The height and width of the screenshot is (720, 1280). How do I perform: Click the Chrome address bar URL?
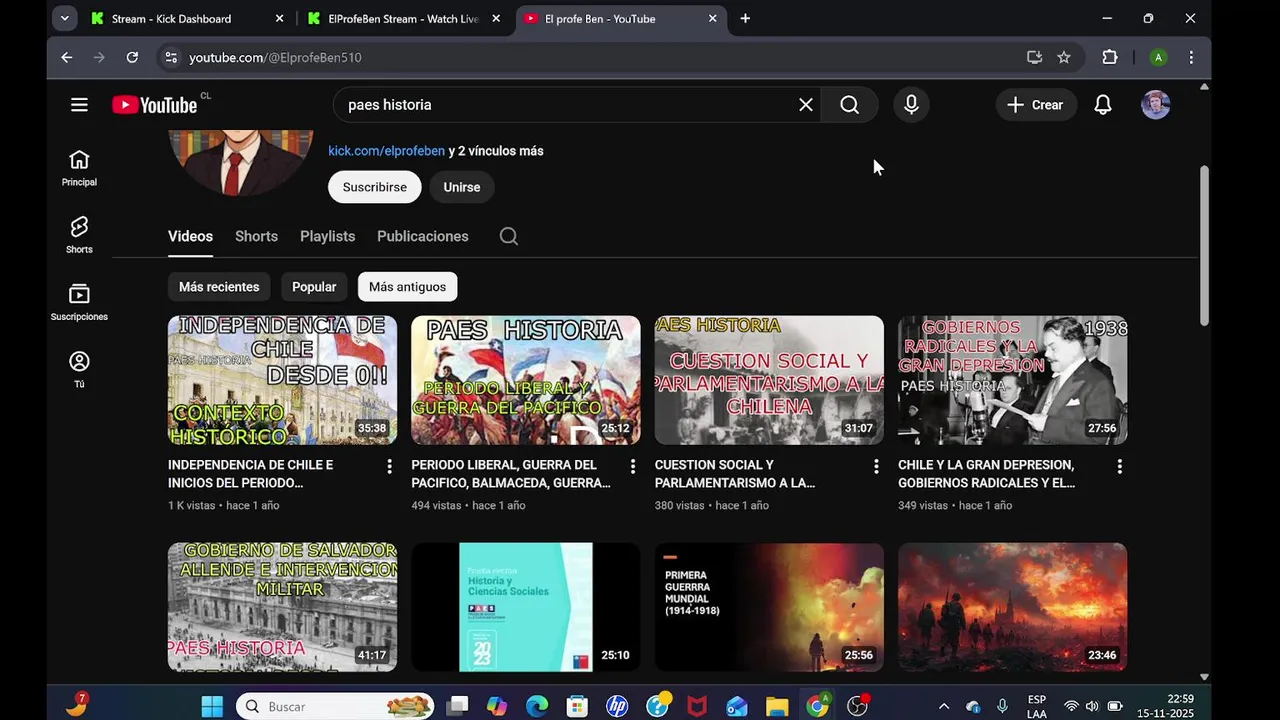point(275,58)
